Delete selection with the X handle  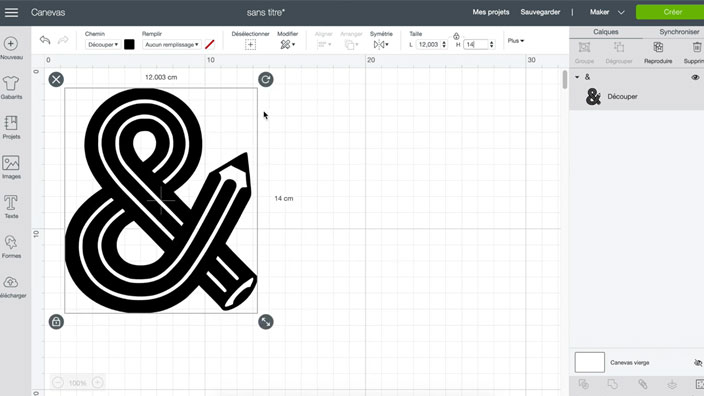pos(56,79)
